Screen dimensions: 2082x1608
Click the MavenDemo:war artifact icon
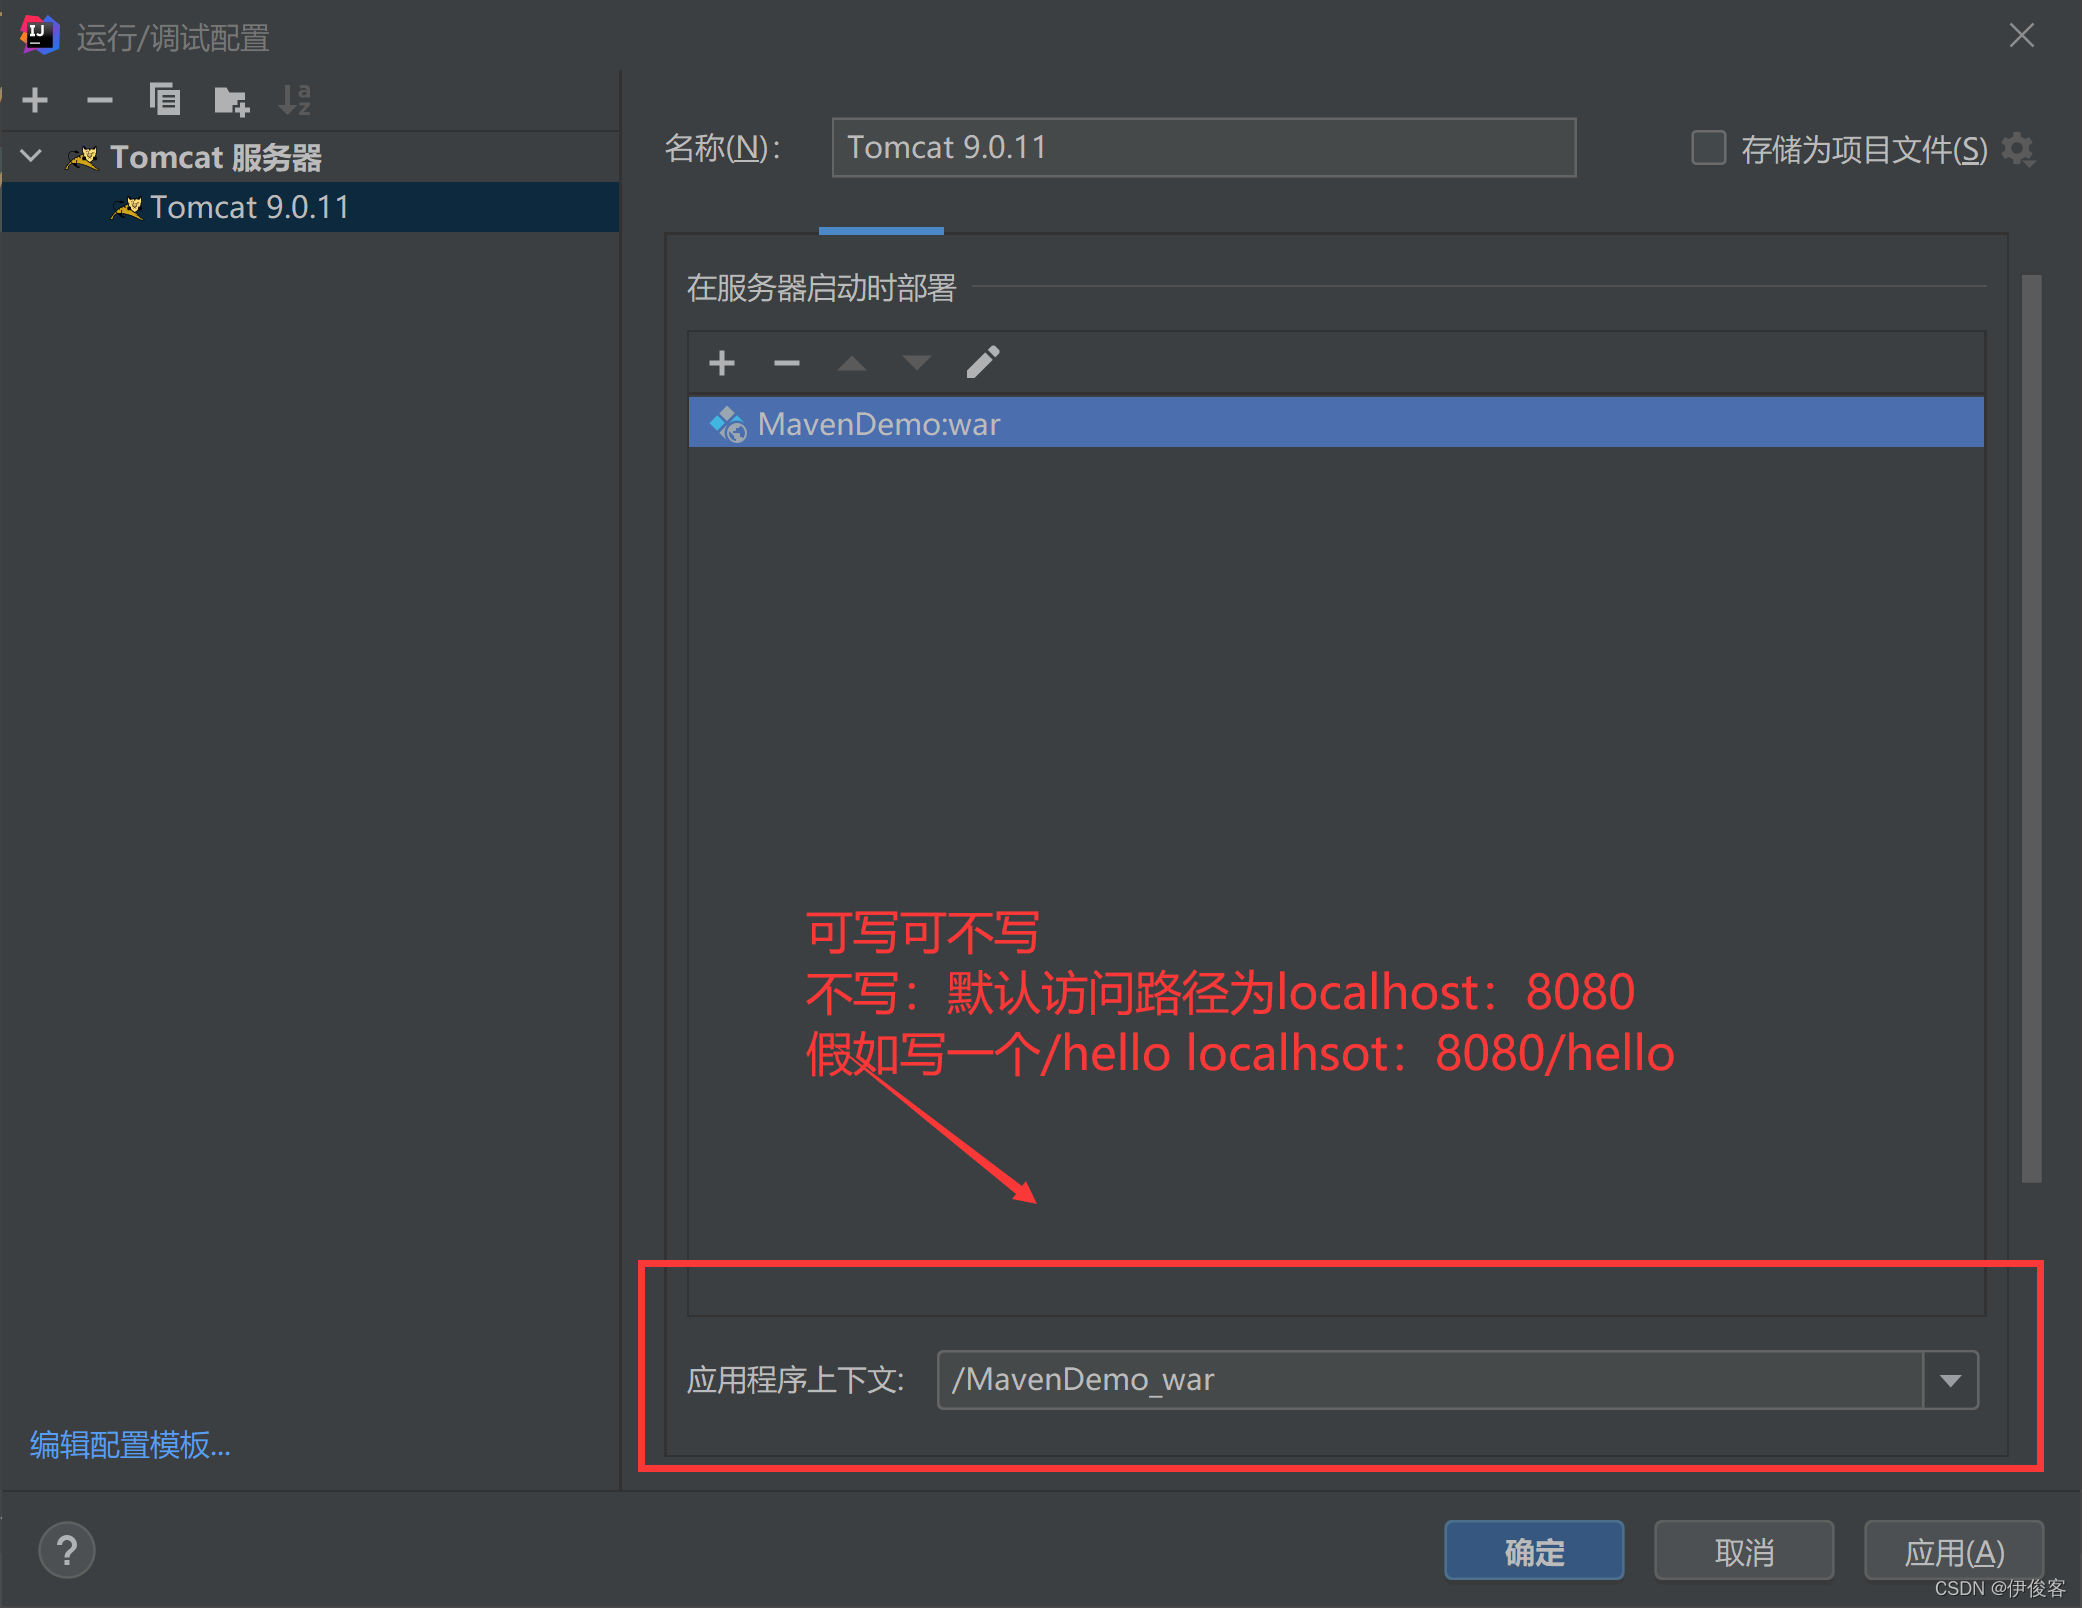tap(728, 424)
